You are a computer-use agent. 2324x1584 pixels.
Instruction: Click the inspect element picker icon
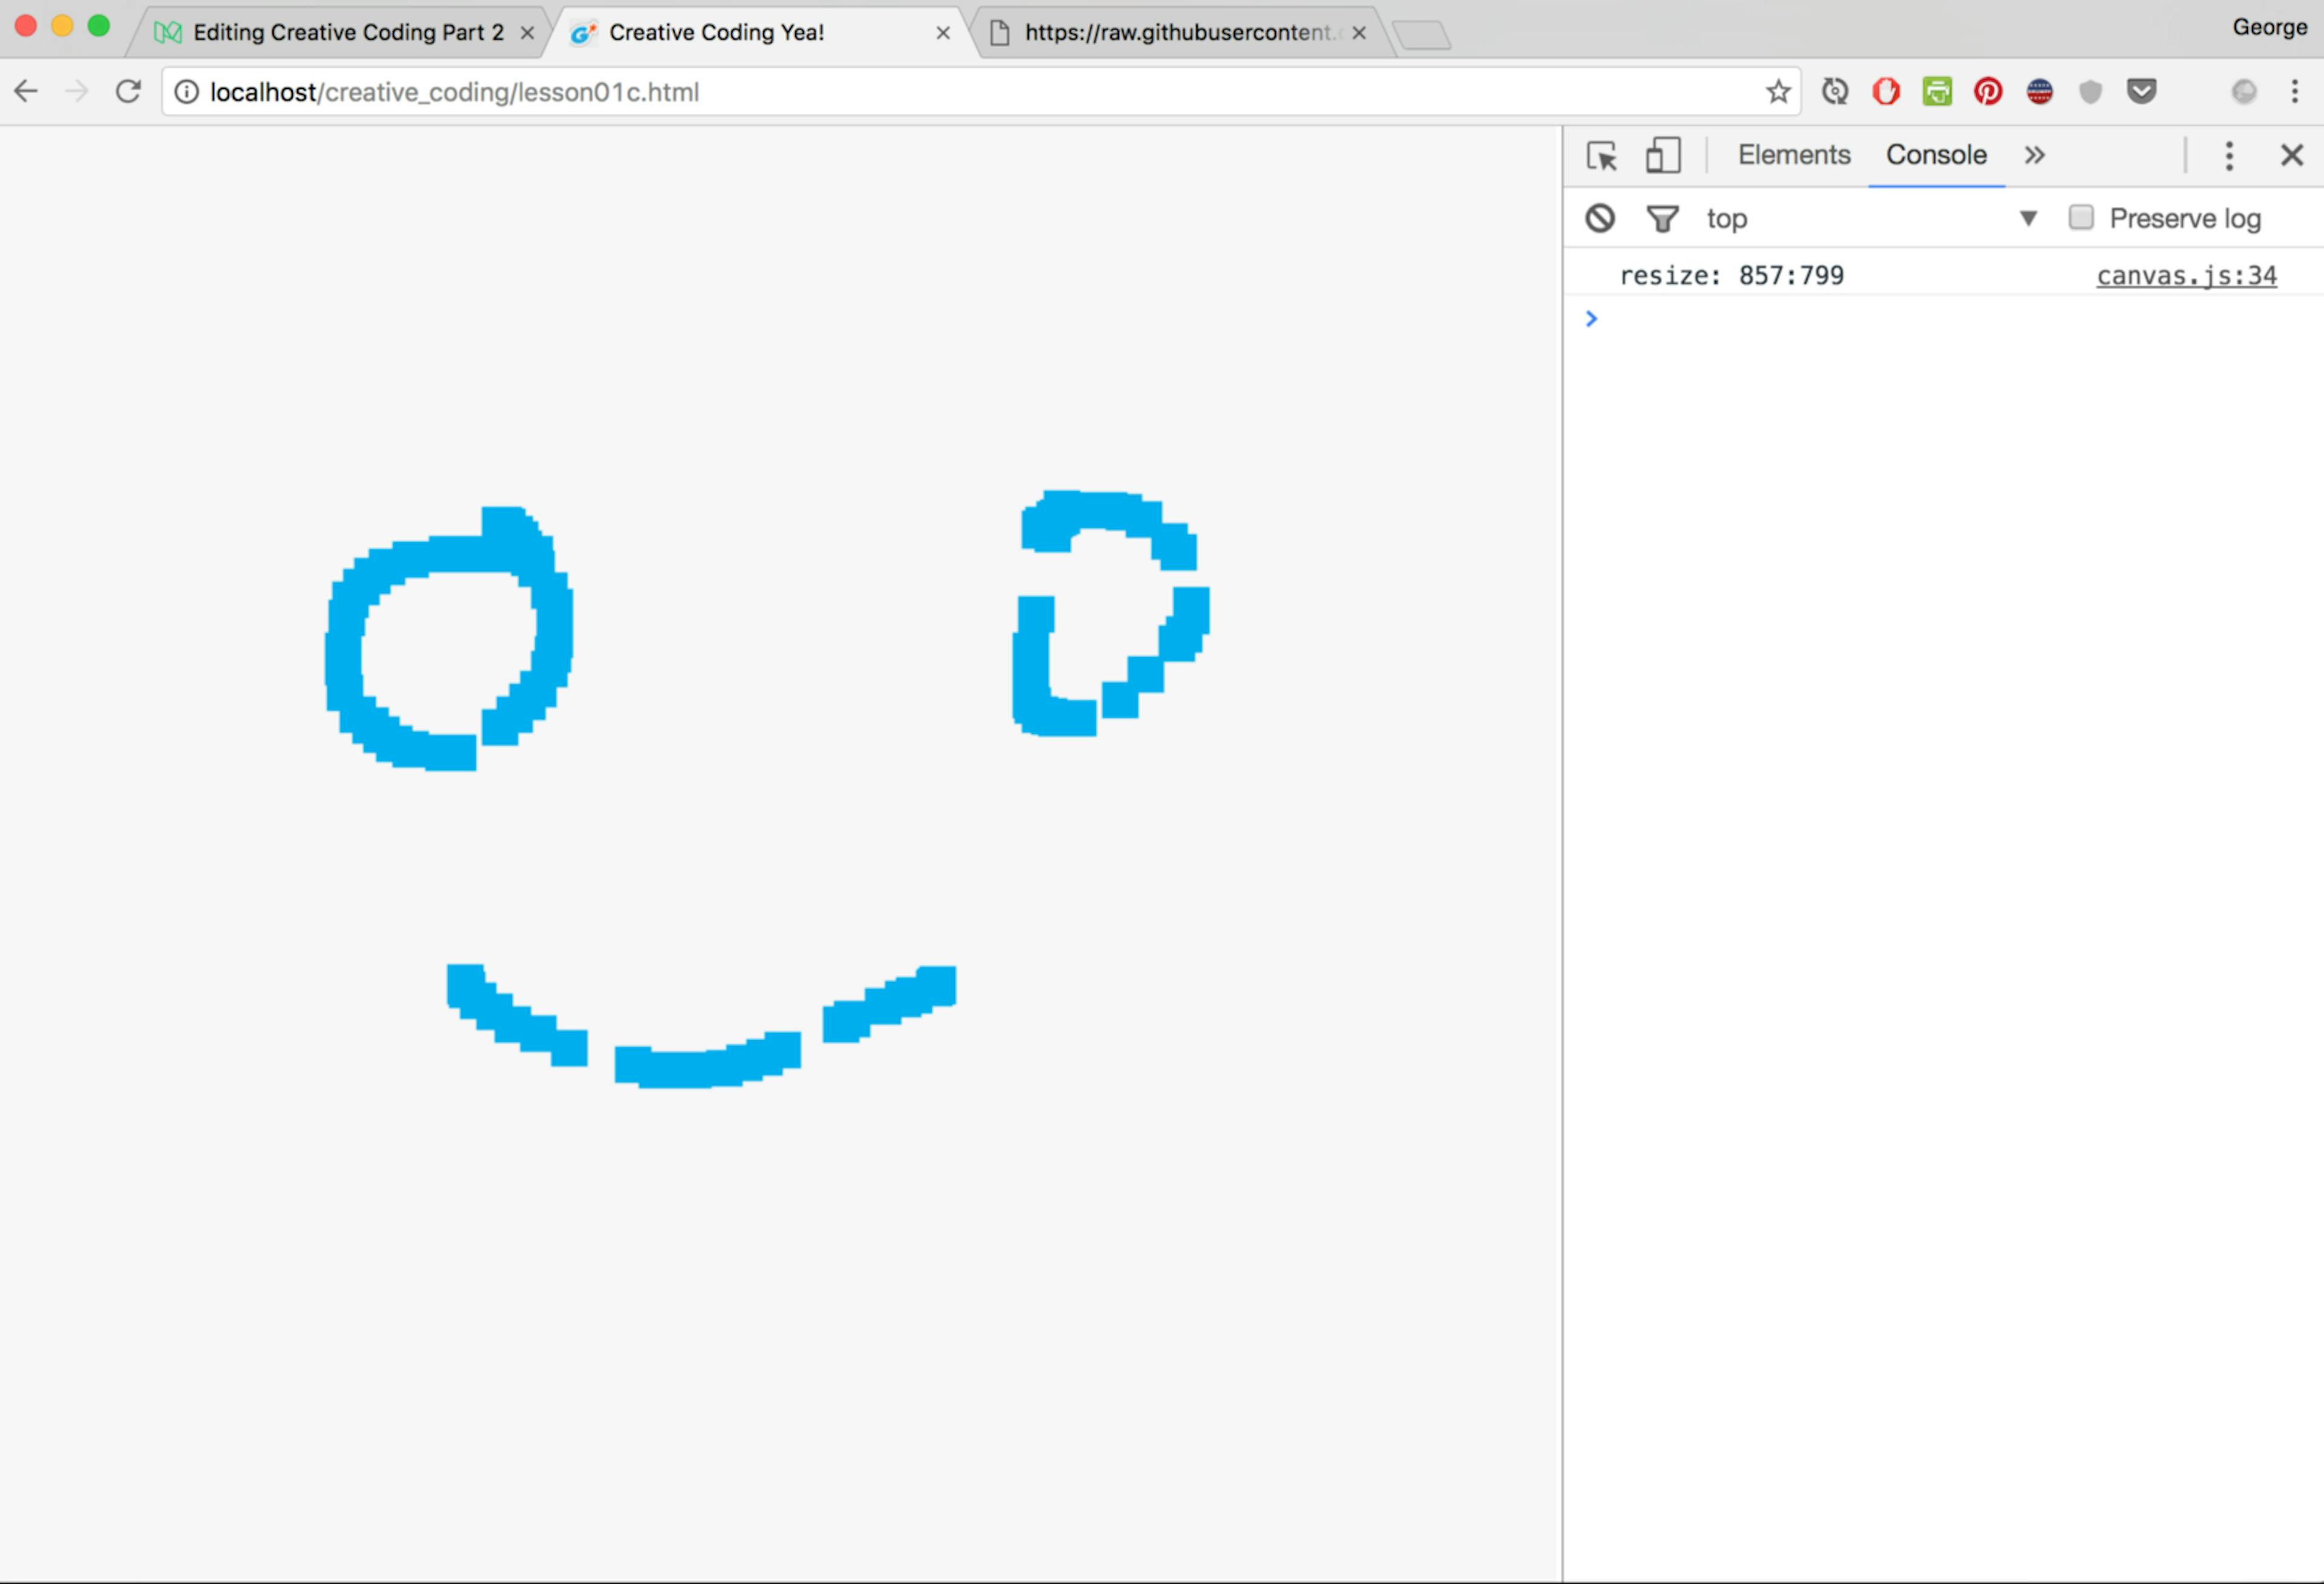(x=1601, y=156)
